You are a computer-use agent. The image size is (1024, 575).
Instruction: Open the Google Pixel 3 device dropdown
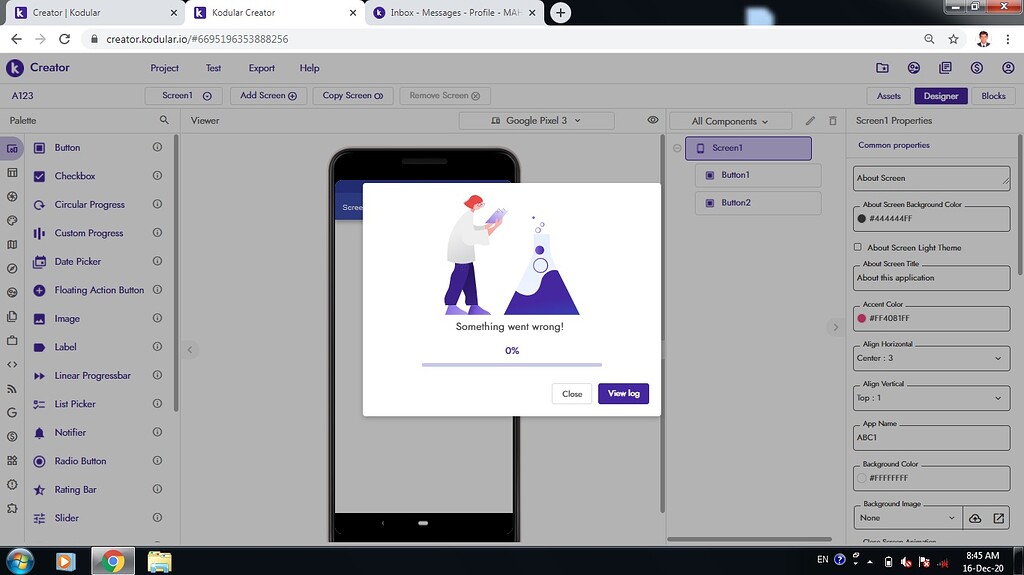(x=536, y=121)
